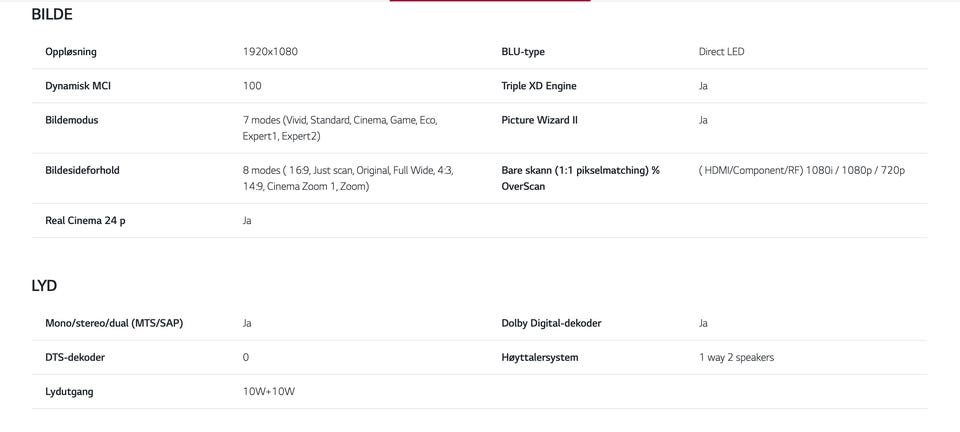Click the Bare skann OverScan label
Screen dimensions: 960x432
(580, 179)
